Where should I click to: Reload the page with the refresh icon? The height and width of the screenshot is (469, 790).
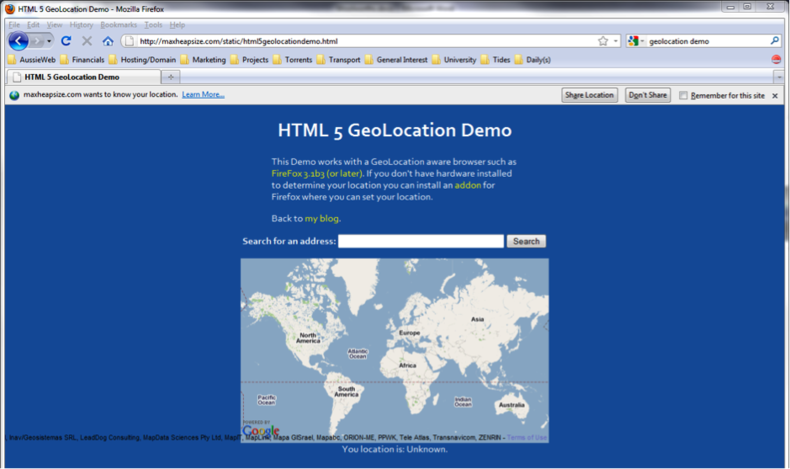pos(66,41)
